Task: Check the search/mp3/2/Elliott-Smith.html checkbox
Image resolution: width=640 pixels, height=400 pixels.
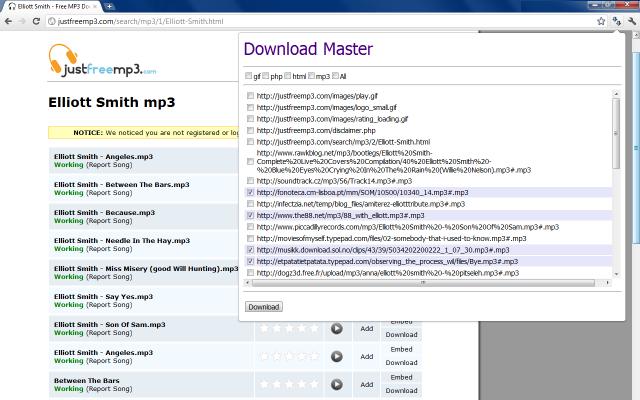Action: click(x=250, y=142)
